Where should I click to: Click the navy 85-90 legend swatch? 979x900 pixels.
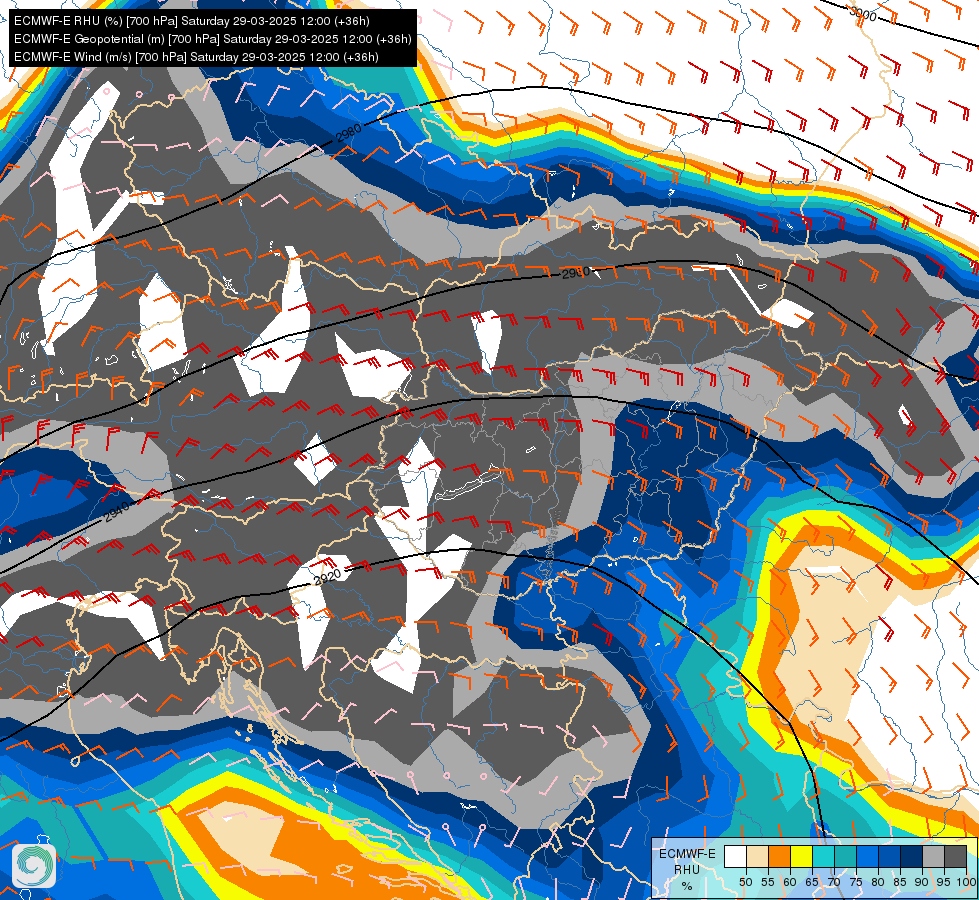912,856
